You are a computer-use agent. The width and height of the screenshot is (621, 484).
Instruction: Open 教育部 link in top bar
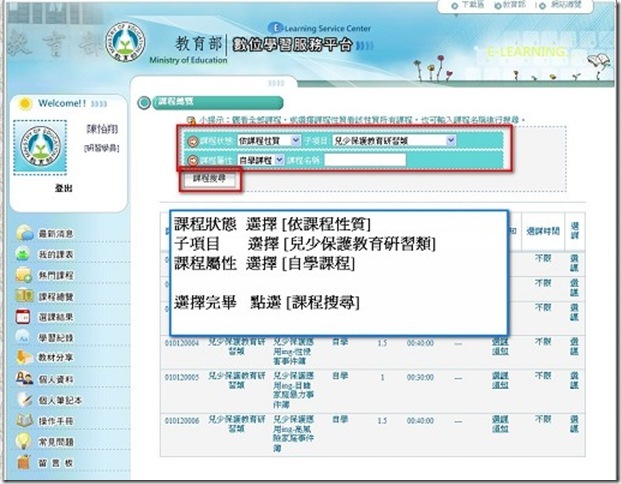(x=514, y=5)
